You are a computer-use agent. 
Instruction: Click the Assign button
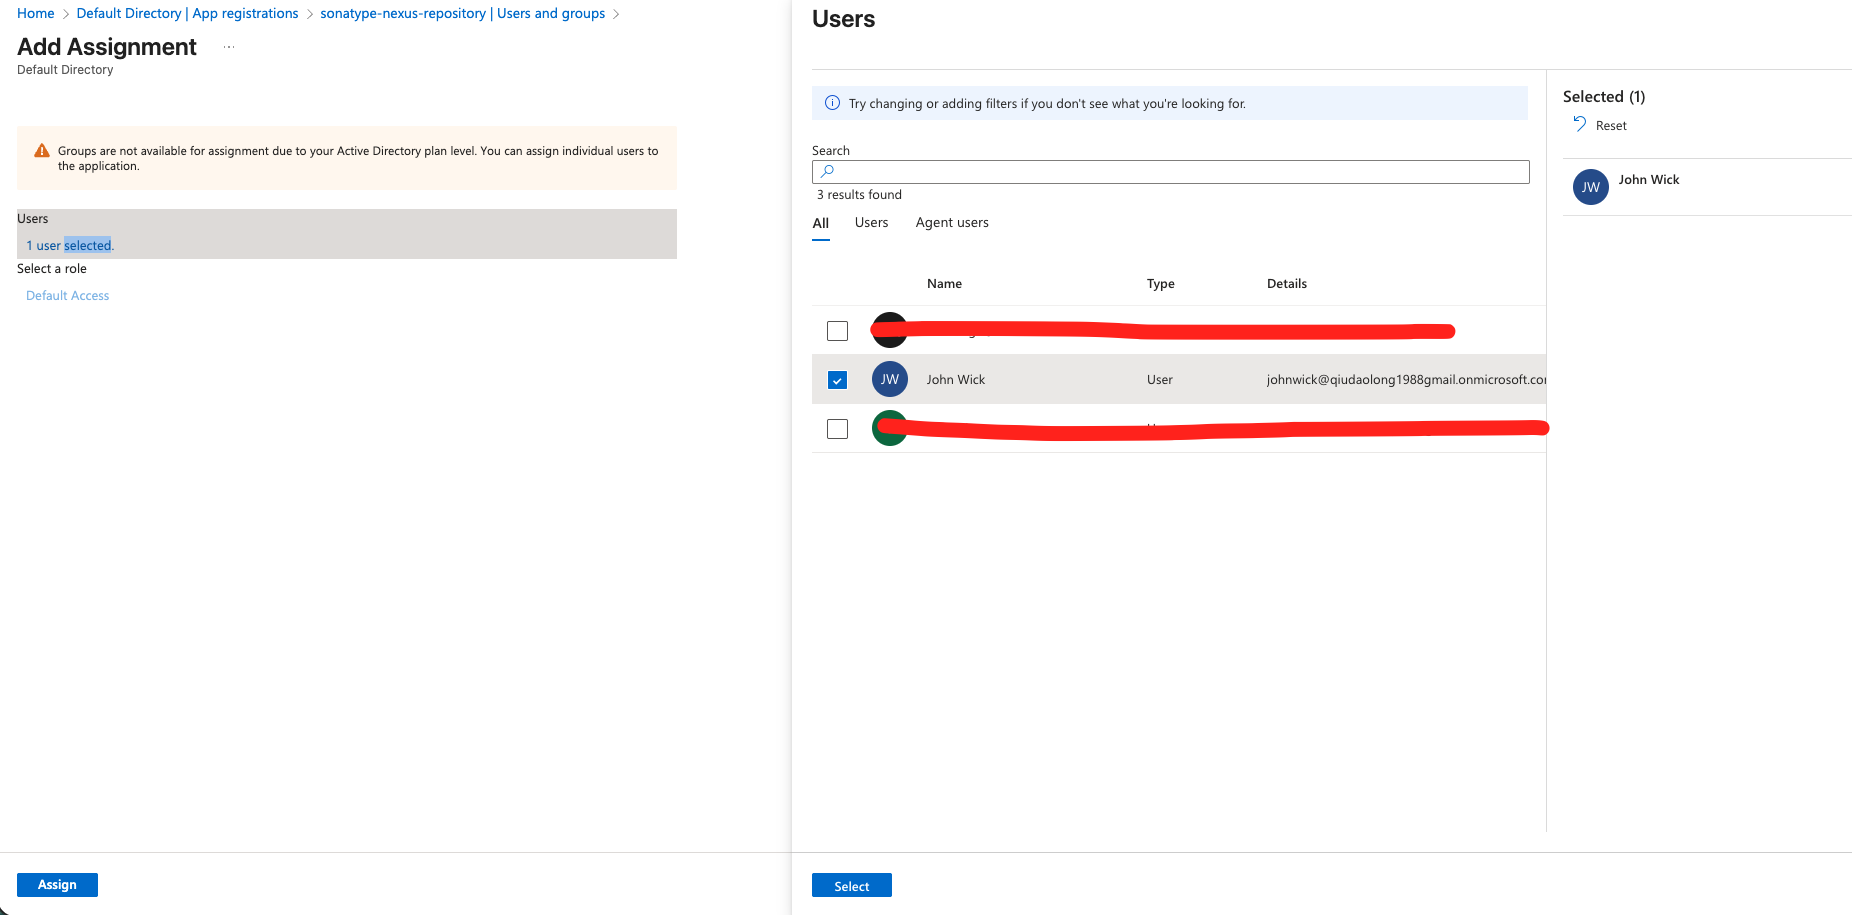click(57, 884)
